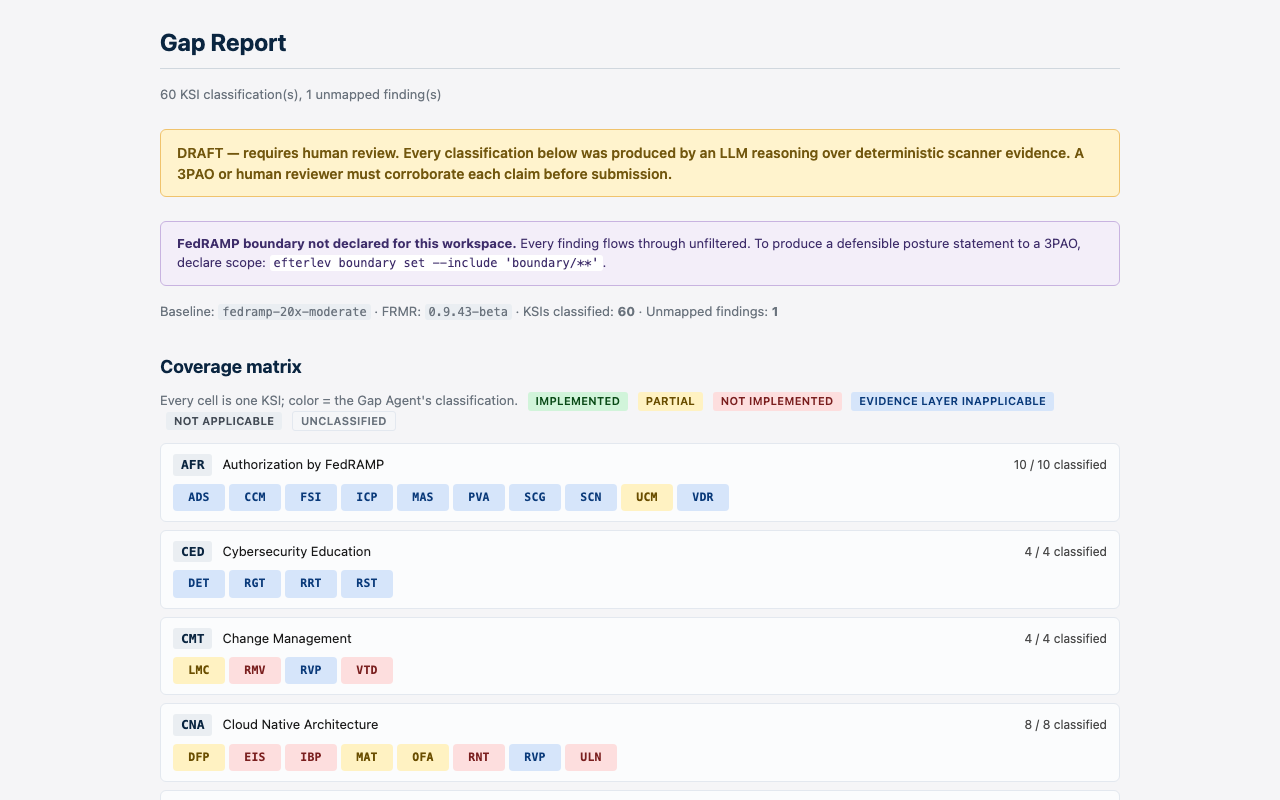
Task: Select the MAS KSI cell
Action: coord(423,497)
